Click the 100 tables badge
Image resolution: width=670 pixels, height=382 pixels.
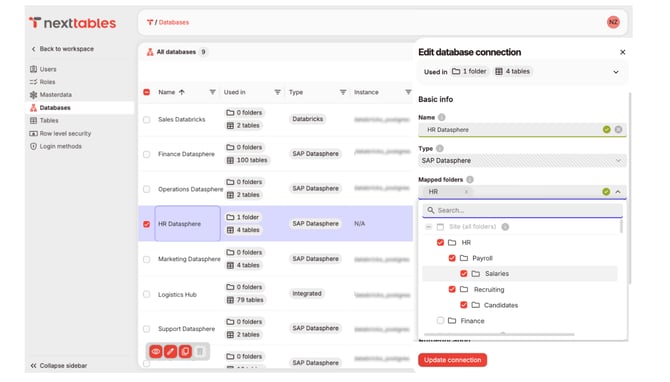click(x=247, y=160)
